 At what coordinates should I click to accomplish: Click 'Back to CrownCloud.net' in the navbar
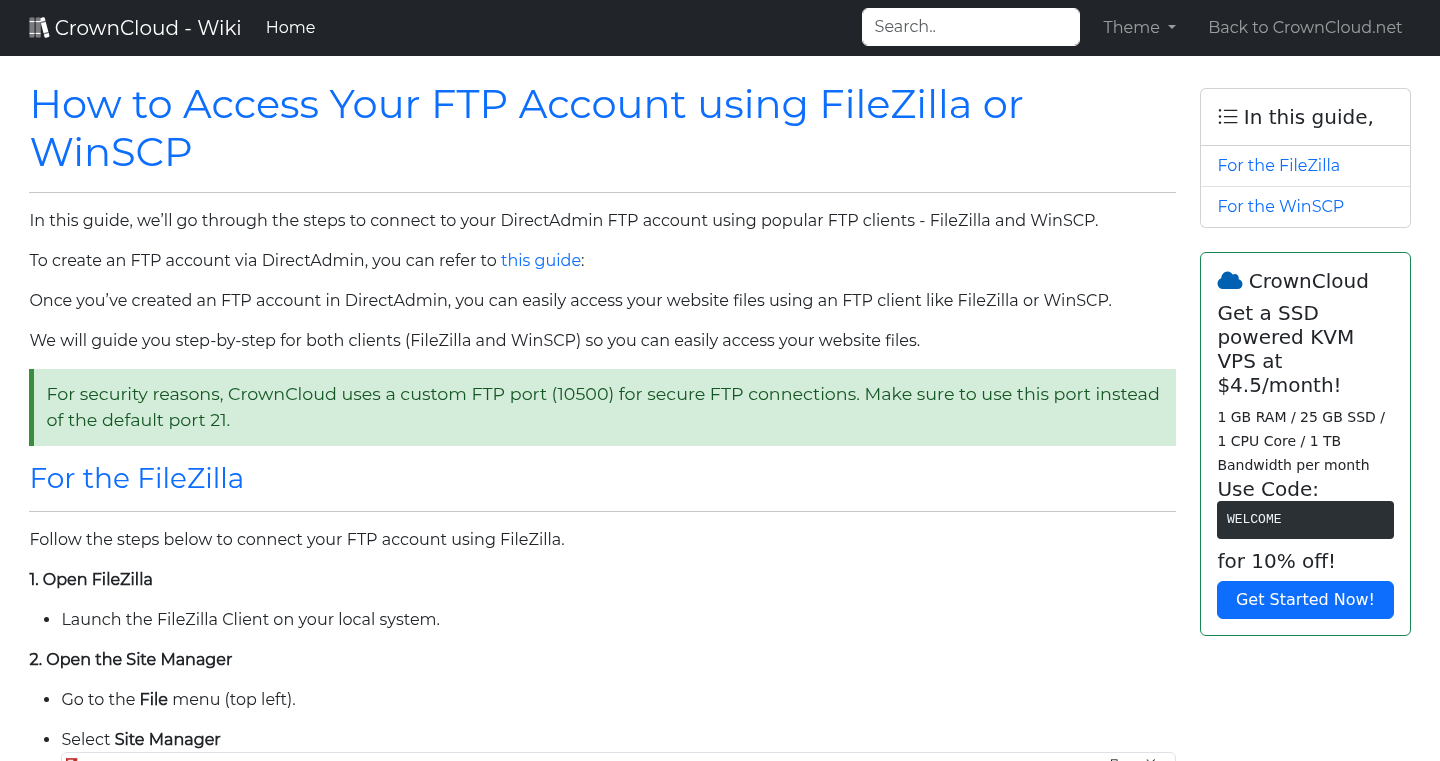tap(1305, 27)
